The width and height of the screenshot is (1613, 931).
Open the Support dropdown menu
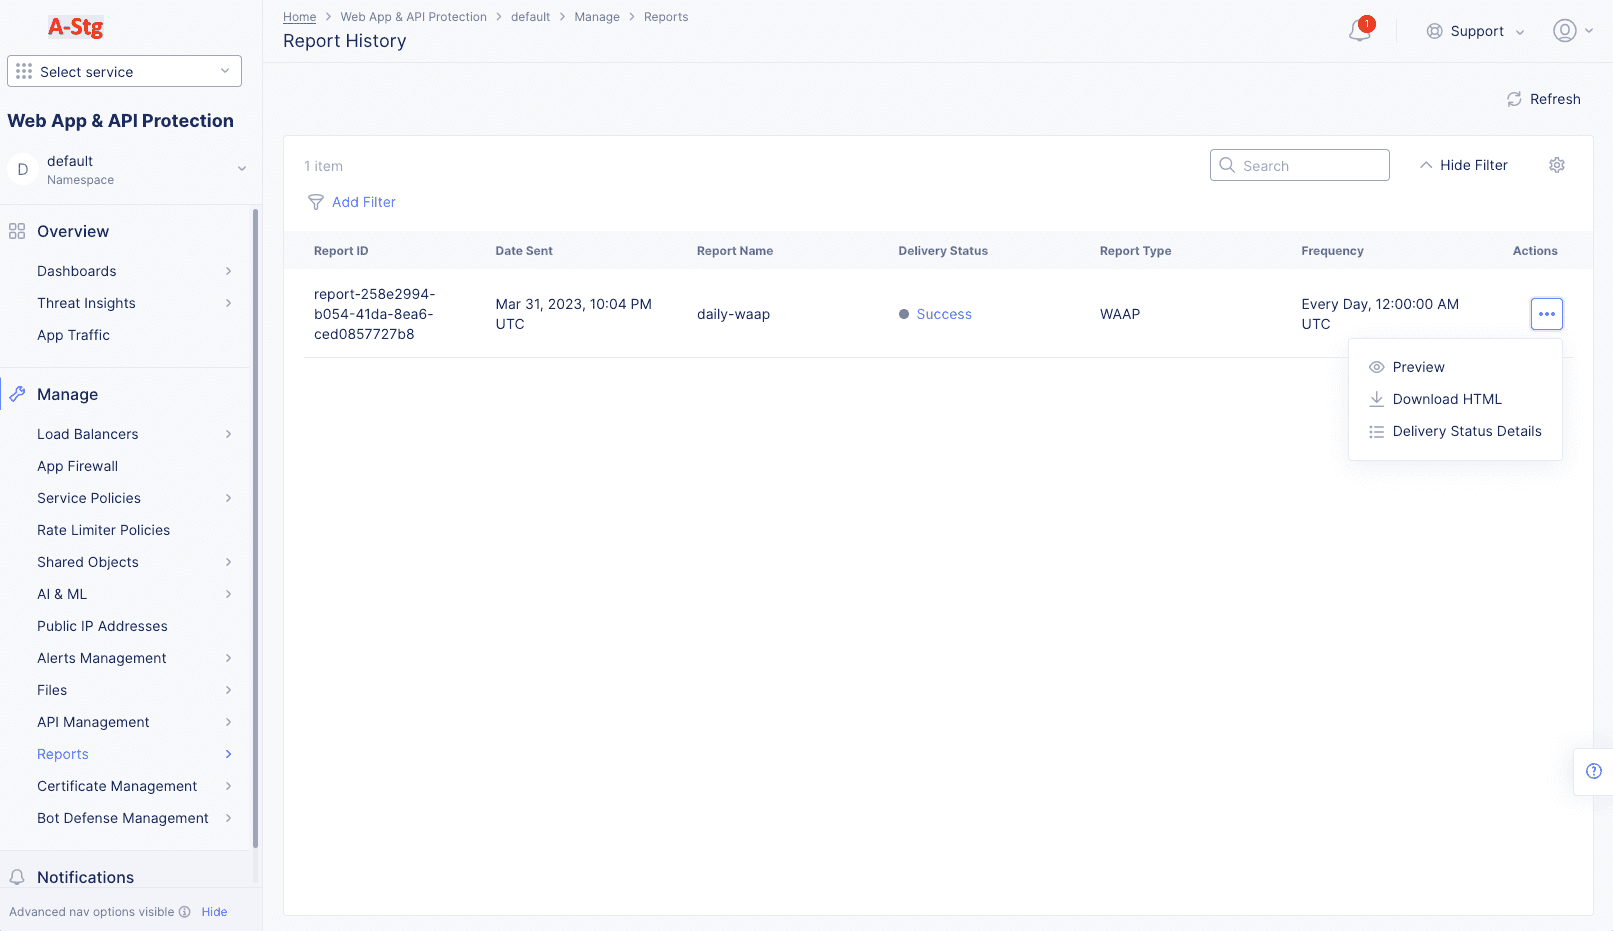pyautogui.click(x=1475, y=31)
